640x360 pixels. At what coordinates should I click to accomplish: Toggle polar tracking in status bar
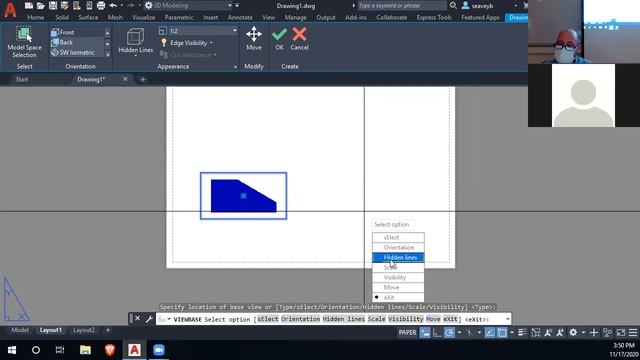click(449, 333)
